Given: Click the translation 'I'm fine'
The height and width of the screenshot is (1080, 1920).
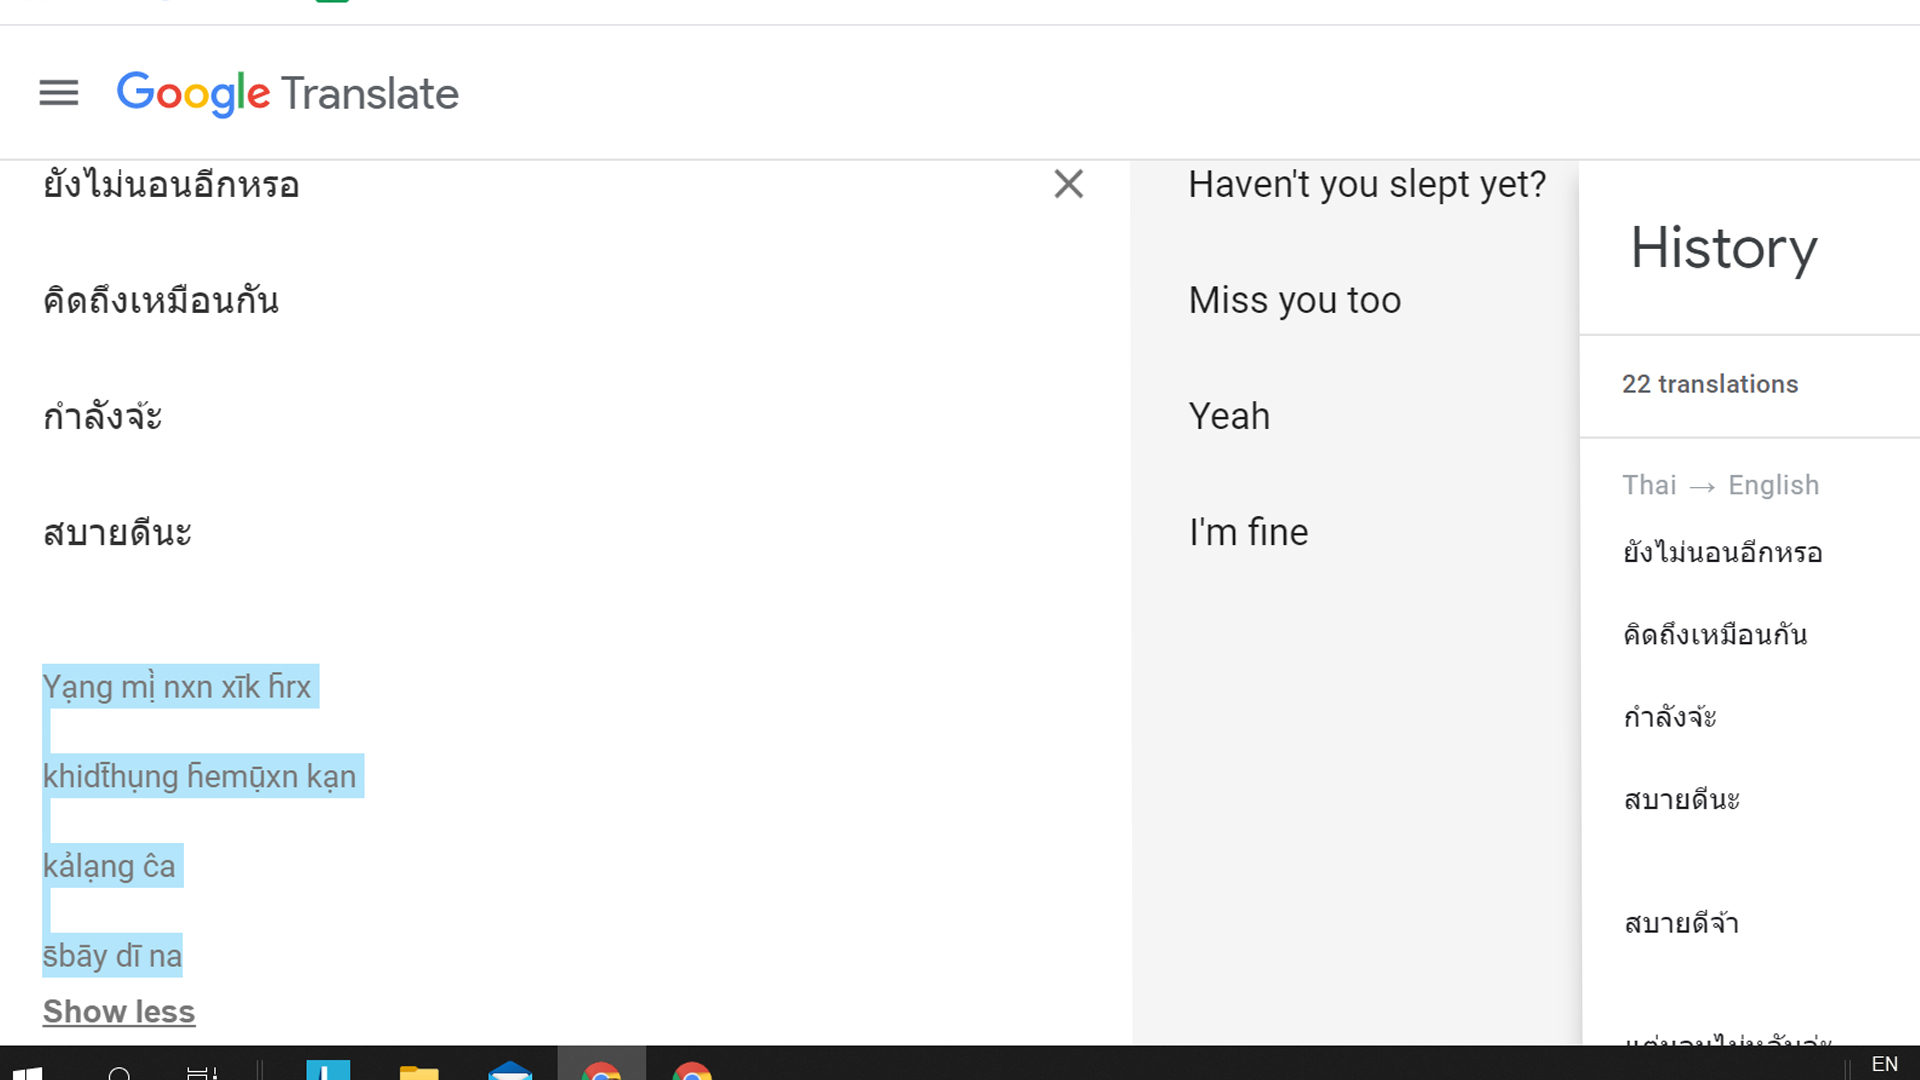Looking at the screenshot, I should (1248, 532).
